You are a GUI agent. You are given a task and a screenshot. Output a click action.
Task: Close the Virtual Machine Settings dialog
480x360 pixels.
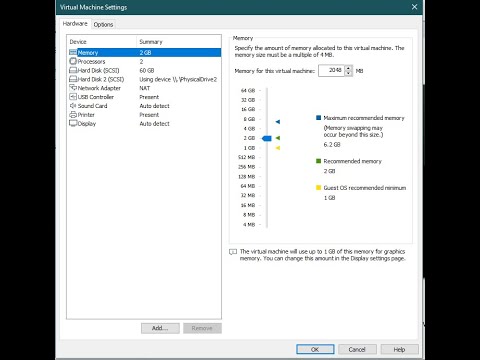pos(414,7)
